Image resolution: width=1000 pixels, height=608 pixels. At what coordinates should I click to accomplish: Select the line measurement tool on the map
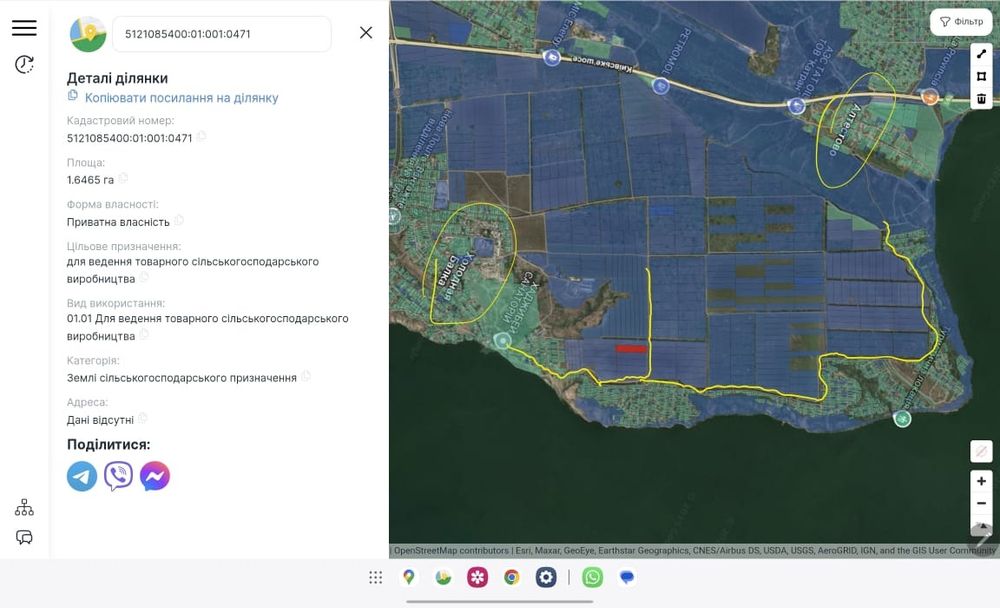click(981, 54)
